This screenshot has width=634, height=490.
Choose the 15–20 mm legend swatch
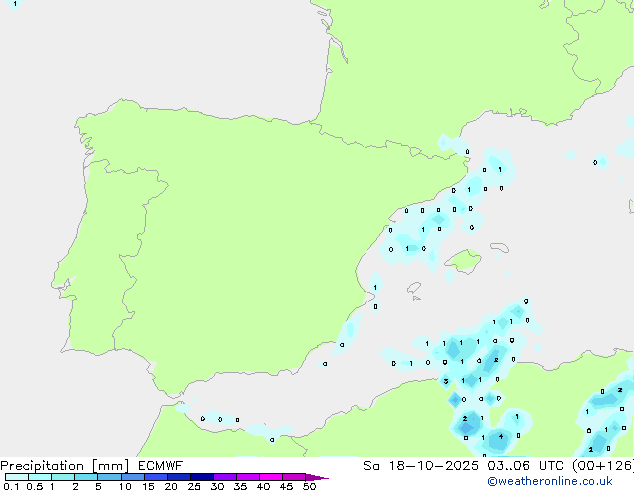[x=155, y=477]
